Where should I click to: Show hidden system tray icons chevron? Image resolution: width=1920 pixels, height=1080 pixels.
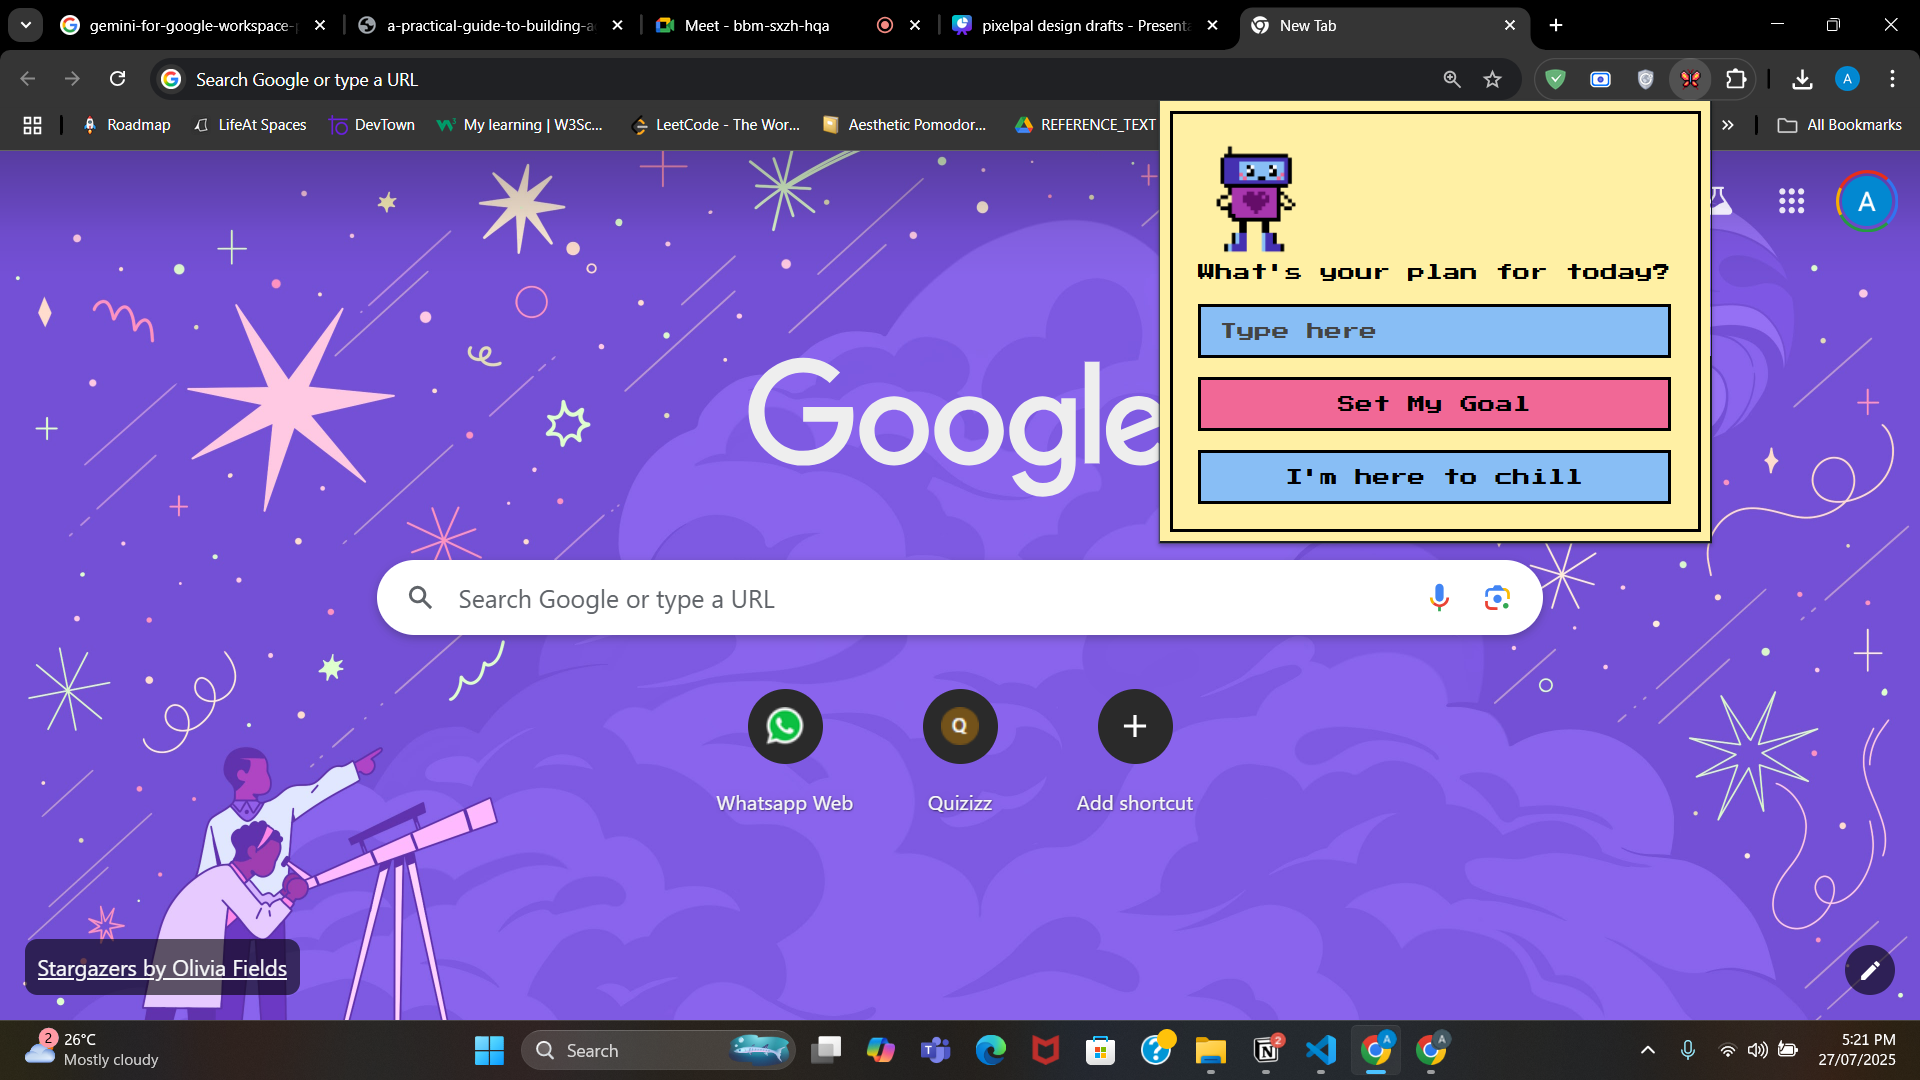(1647, 1050)
